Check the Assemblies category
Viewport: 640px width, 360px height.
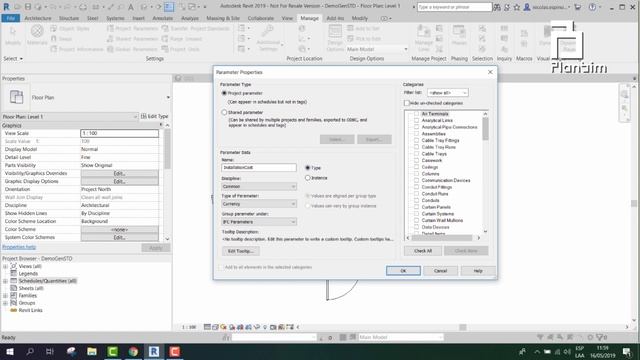click(x=416, y=134)
